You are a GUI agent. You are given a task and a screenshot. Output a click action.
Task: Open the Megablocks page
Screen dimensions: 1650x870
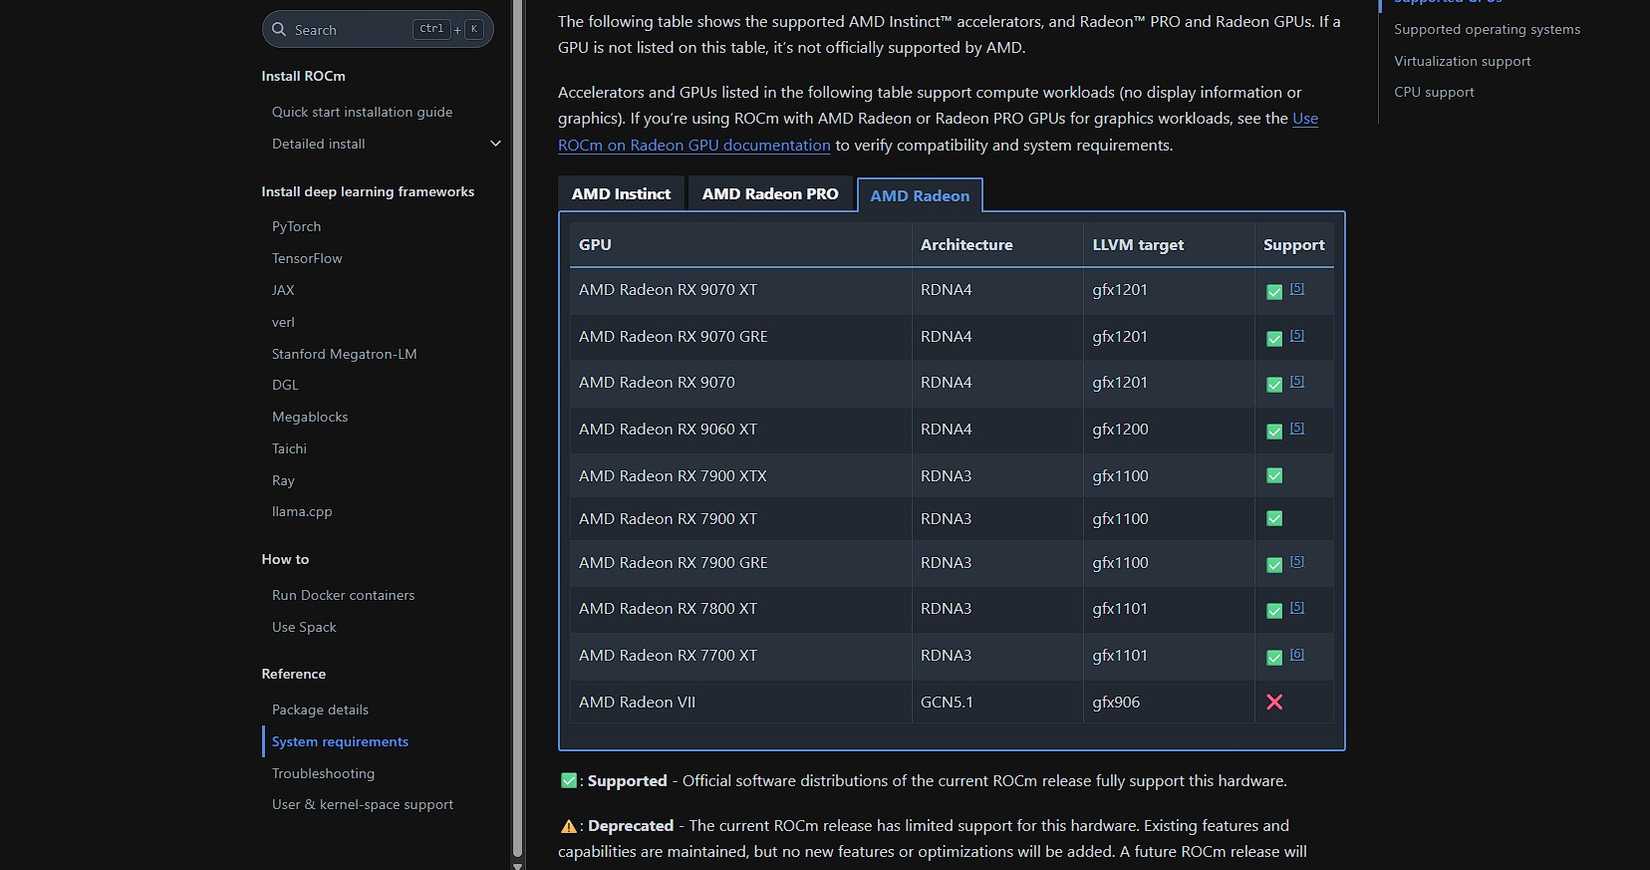[x=310, y=417]
